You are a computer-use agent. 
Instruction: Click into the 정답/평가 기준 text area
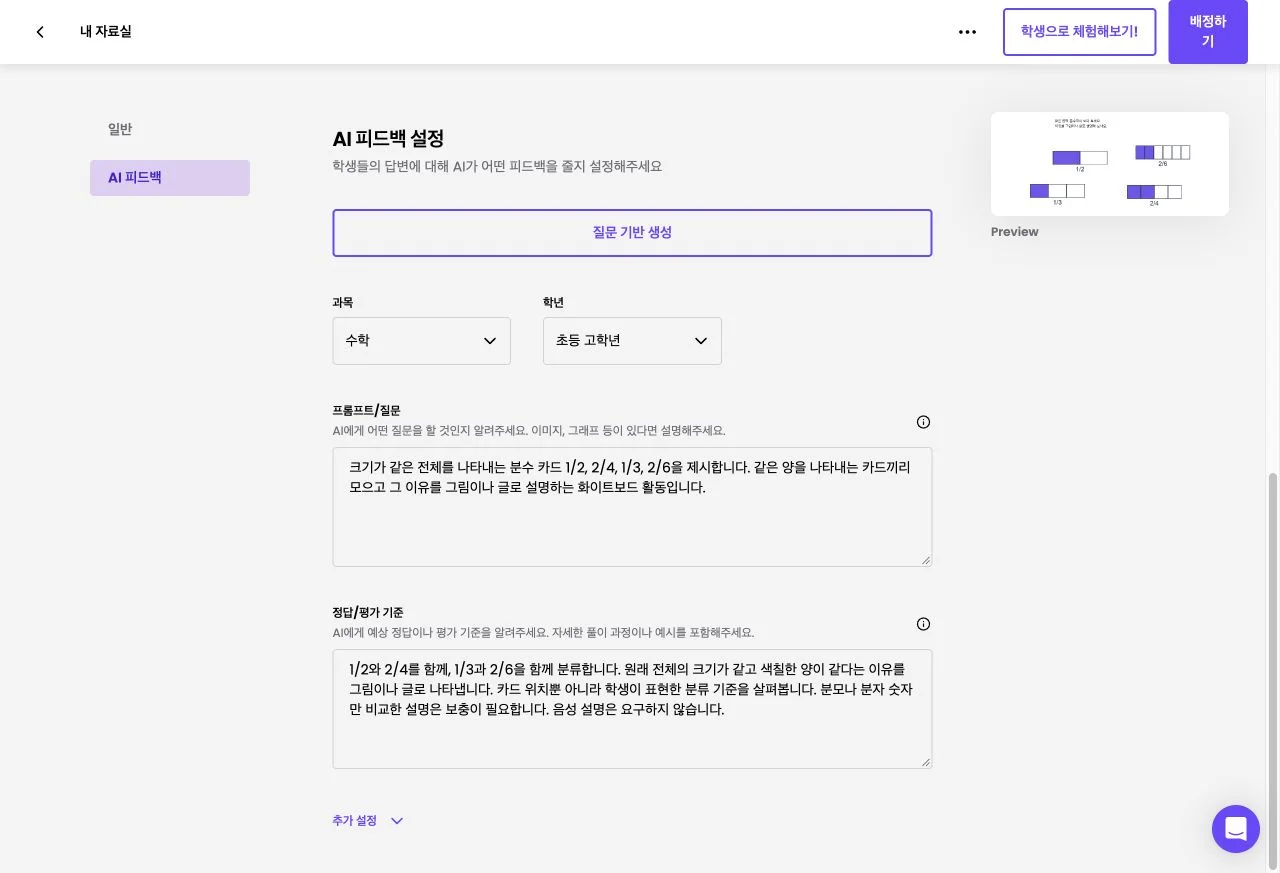click(632, 709)
